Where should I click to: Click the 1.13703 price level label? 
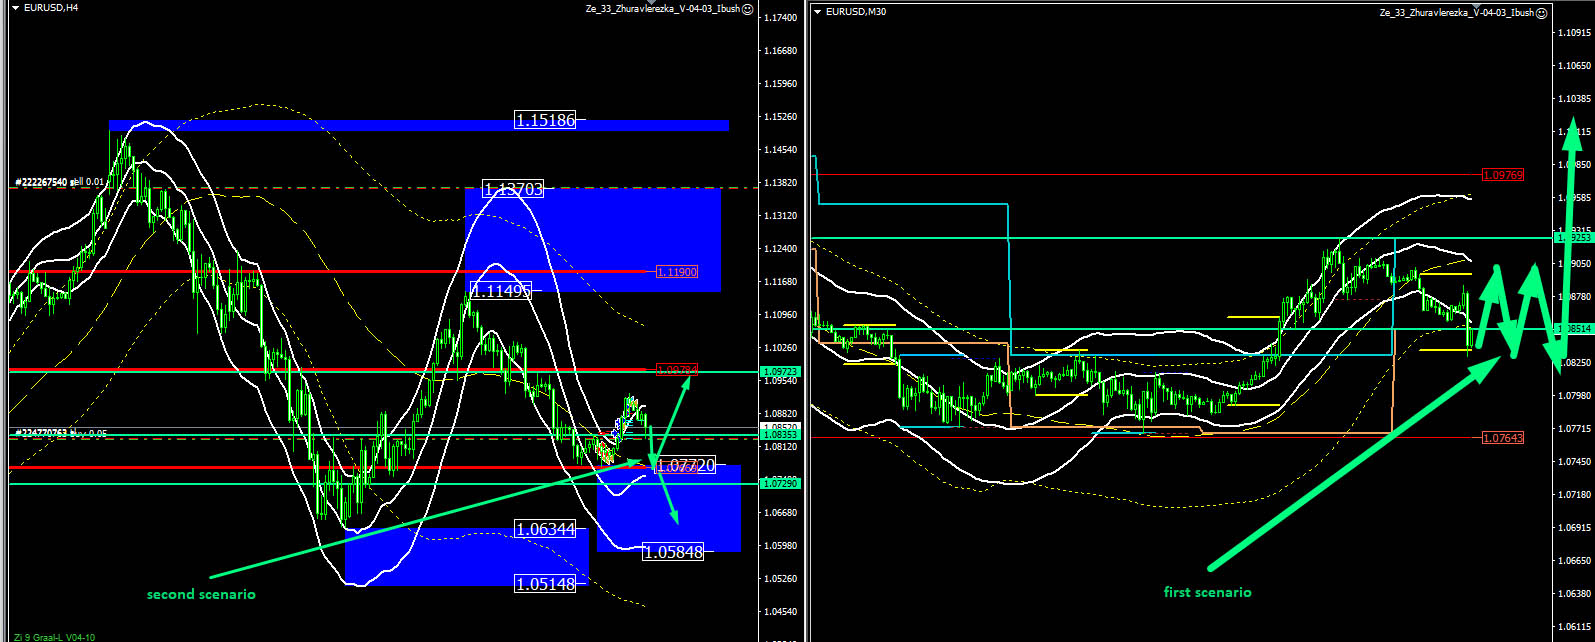tap(513, 189)
